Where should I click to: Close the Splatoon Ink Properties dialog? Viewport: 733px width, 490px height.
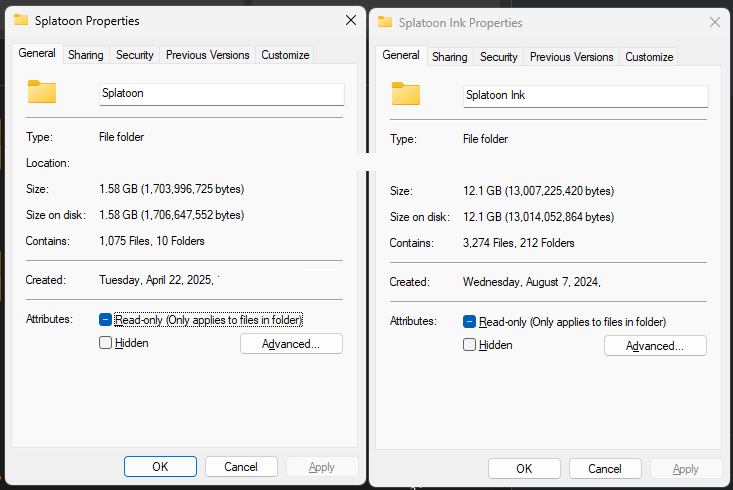click(714, 22)
